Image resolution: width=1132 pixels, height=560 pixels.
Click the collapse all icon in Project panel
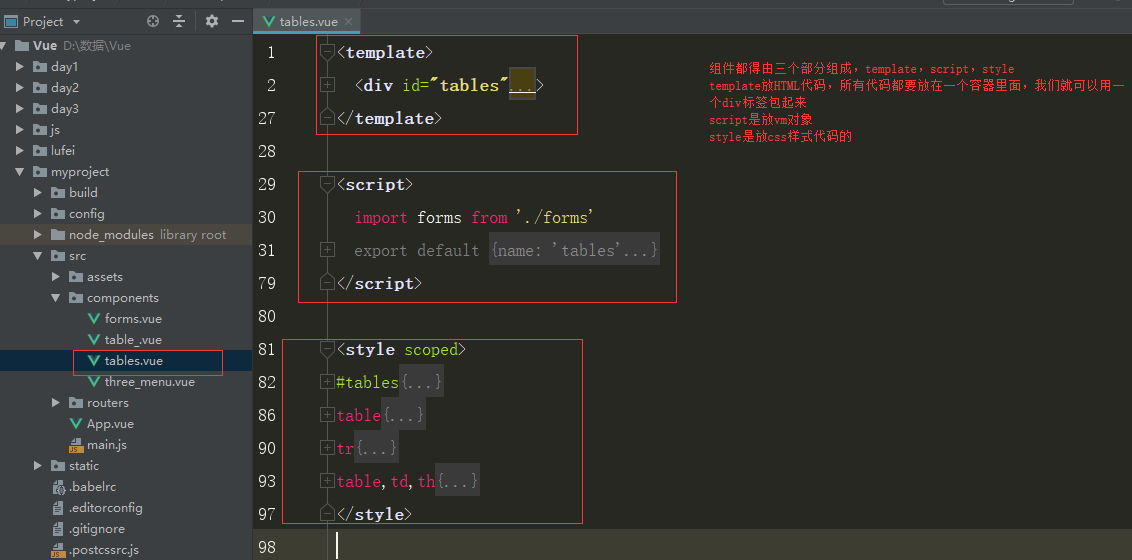coord(179,22)
